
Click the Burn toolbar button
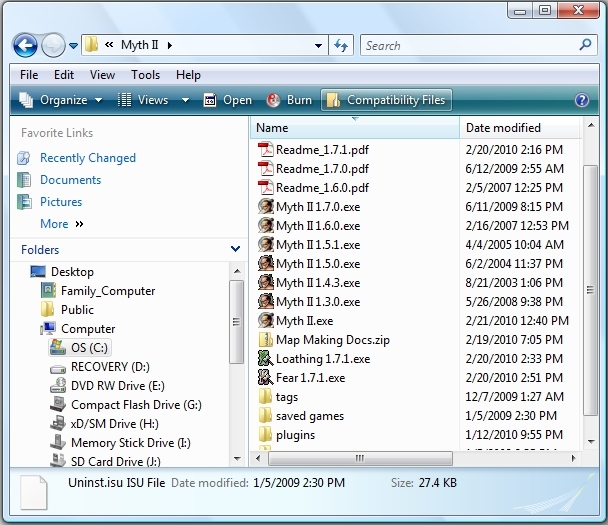pyautogui.click(x=289, y=100)
